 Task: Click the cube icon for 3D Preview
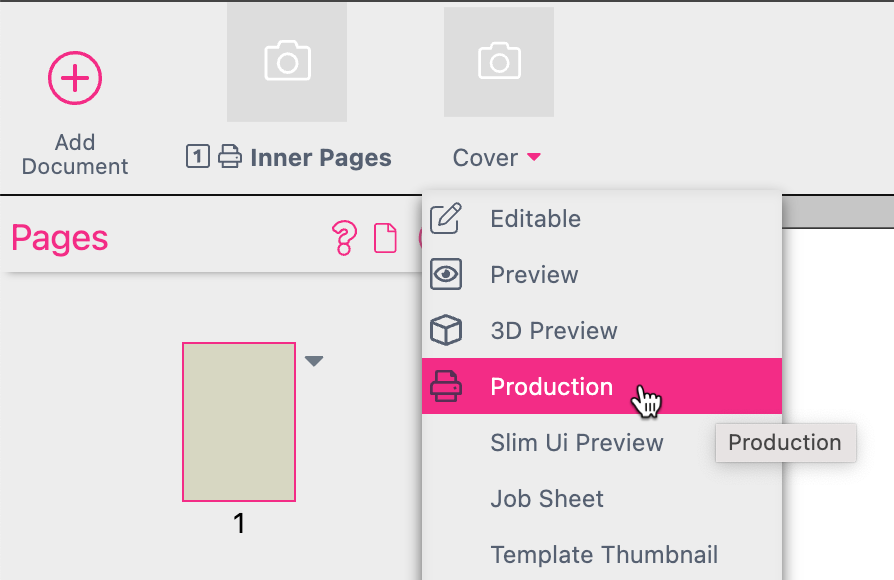click(449, 330)
